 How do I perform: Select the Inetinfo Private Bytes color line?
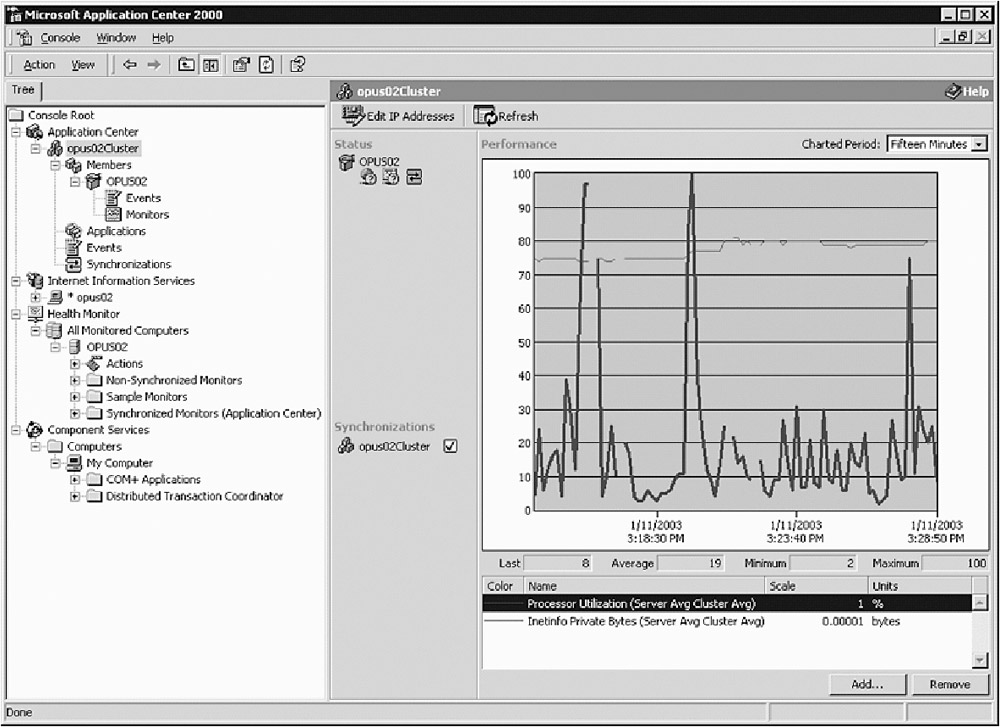[503, 621]
